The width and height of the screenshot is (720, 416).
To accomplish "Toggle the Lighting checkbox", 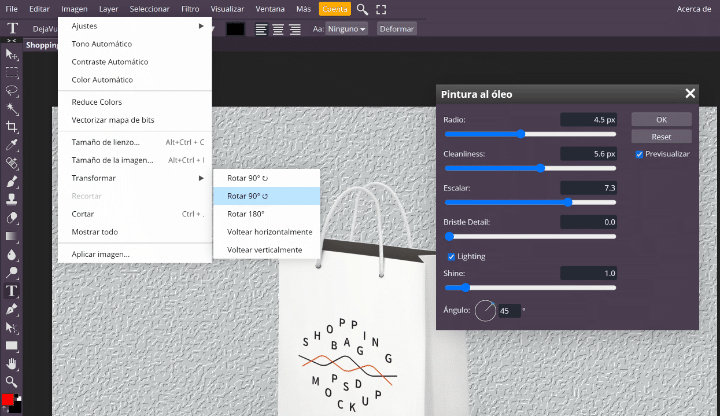I will [x=451, y=257].
